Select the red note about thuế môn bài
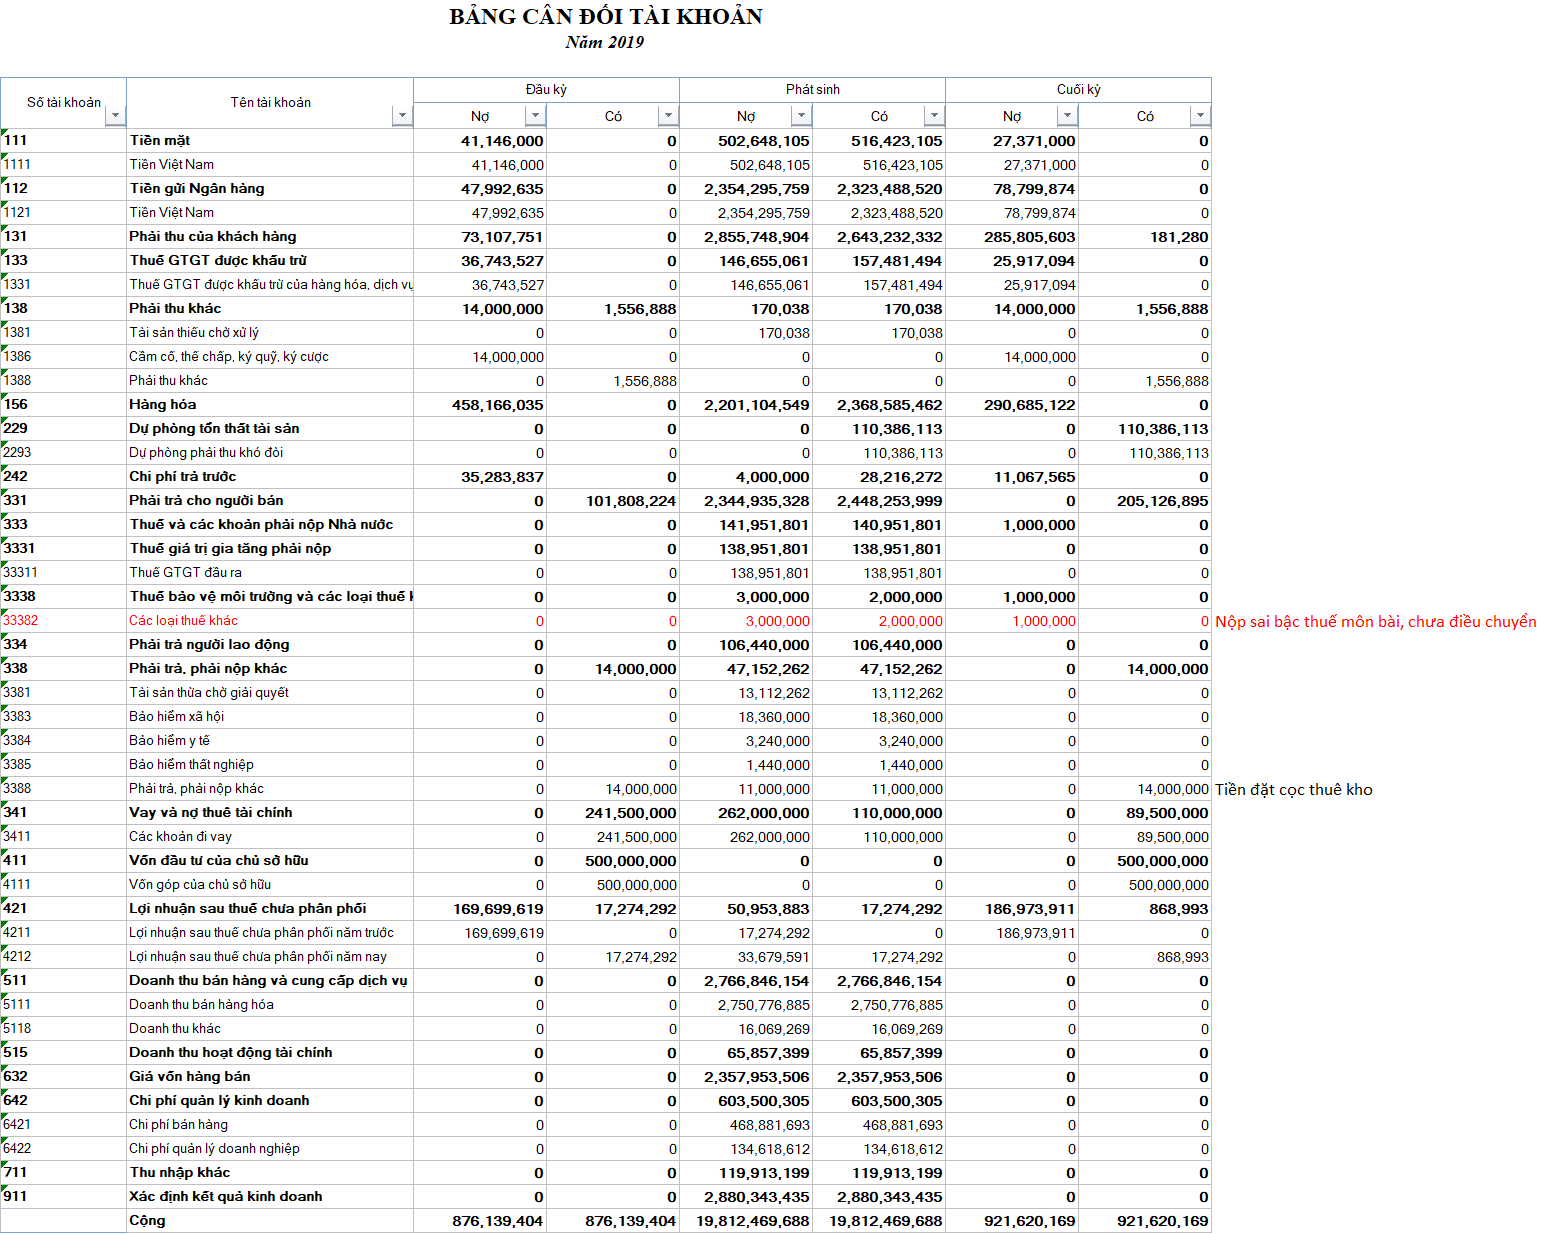This screenshot has width=1550, height=1234. tap(1375, 622)
